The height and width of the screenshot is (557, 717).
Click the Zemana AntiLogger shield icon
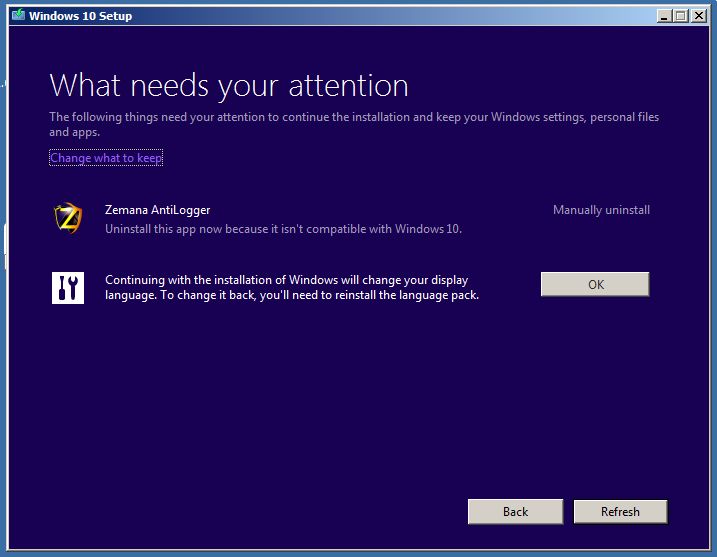[x=68, y=218]
